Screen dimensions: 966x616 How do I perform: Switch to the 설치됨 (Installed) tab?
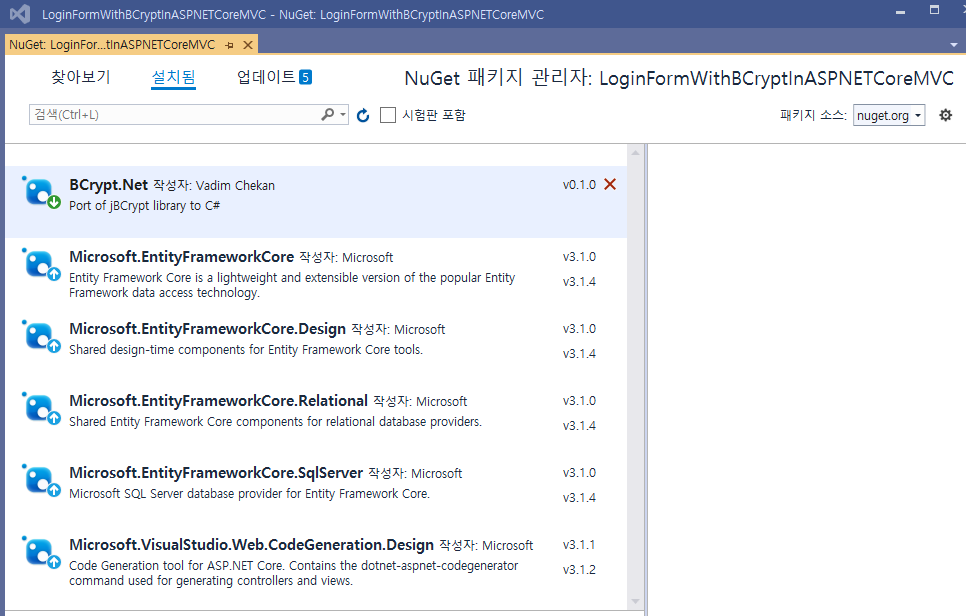pos(174,77)
